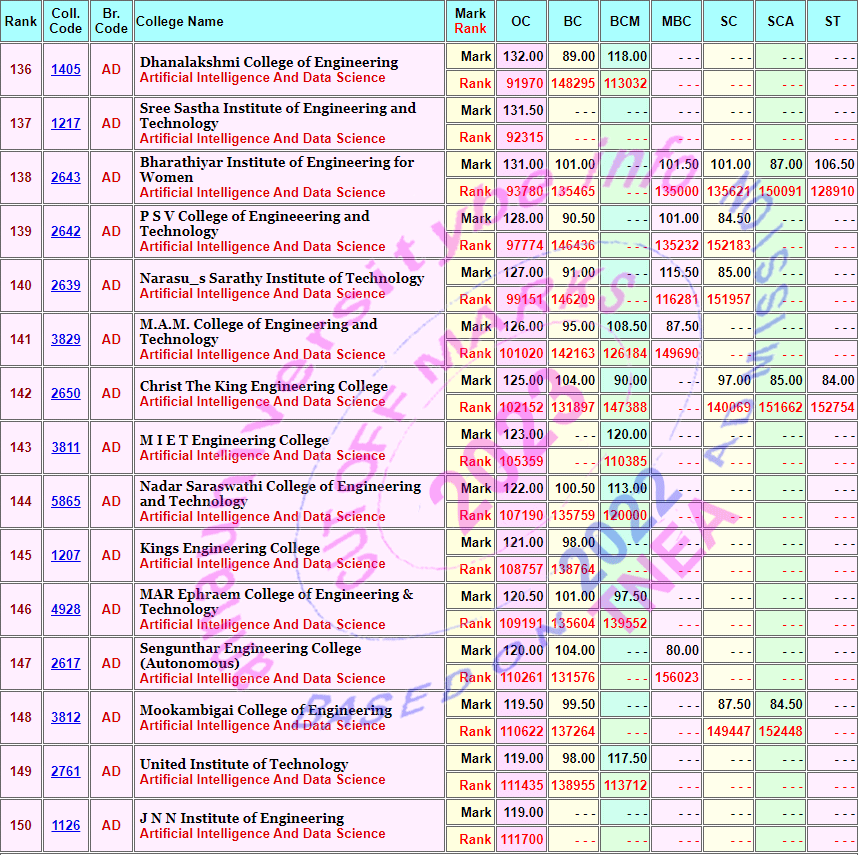
Task: Open college code 1207 link
Action: (x=66, y=556)
